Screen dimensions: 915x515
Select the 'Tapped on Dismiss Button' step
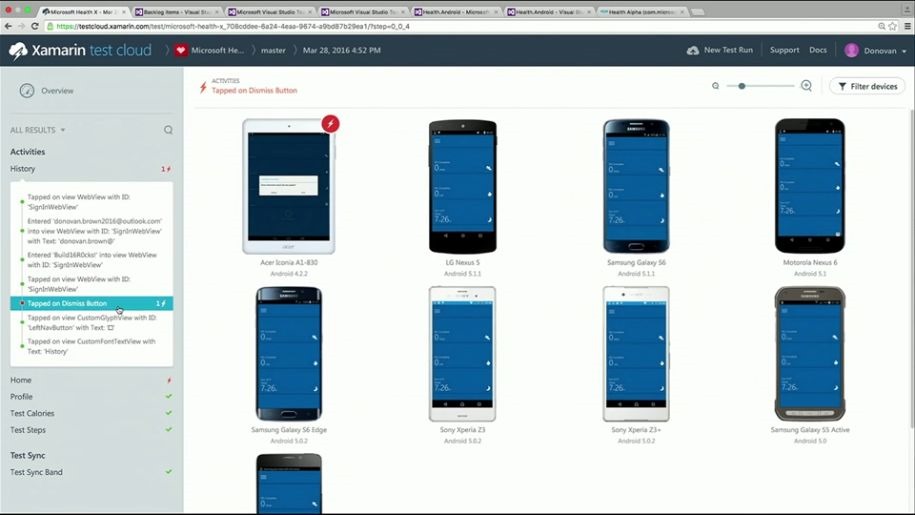[92, 303]
